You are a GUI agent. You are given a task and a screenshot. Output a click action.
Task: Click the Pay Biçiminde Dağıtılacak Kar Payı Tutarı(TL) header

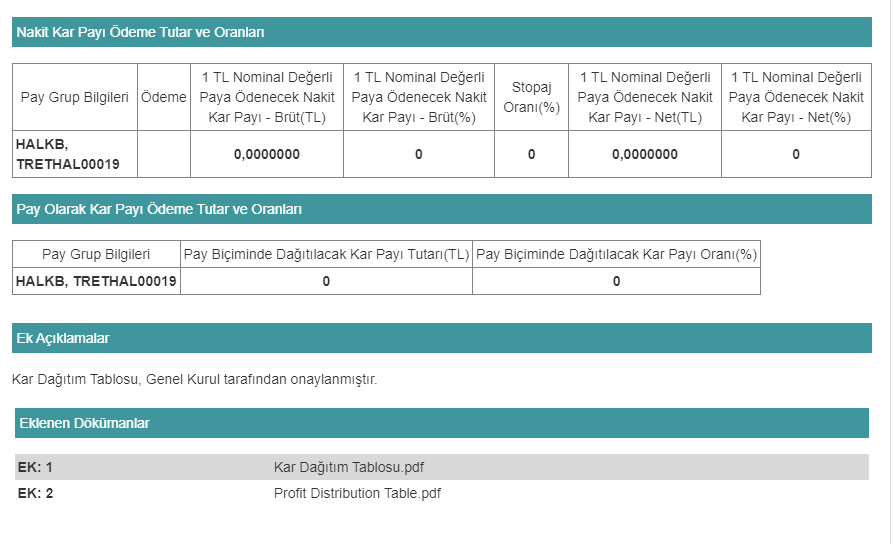(x=326, y=254)
